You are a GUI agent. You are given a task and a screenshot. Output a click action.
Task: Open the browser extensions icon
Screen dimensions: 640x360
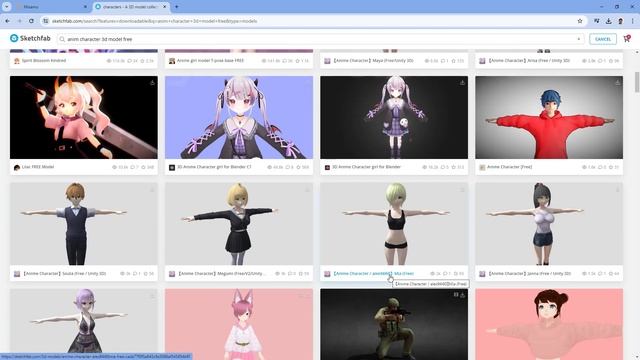pyautogui.click(x=597, y=21)
